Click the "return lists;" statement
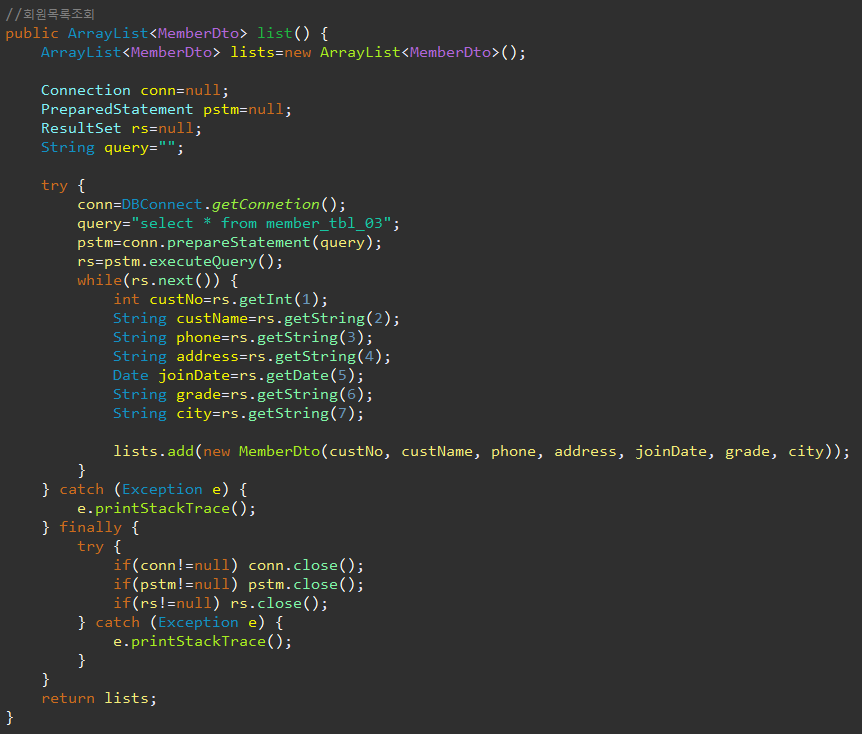 click(x=99, y=699)
